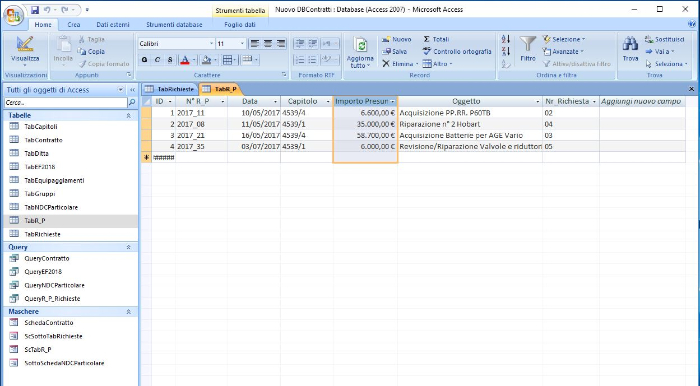Toggle Totali row

point(436,39)
